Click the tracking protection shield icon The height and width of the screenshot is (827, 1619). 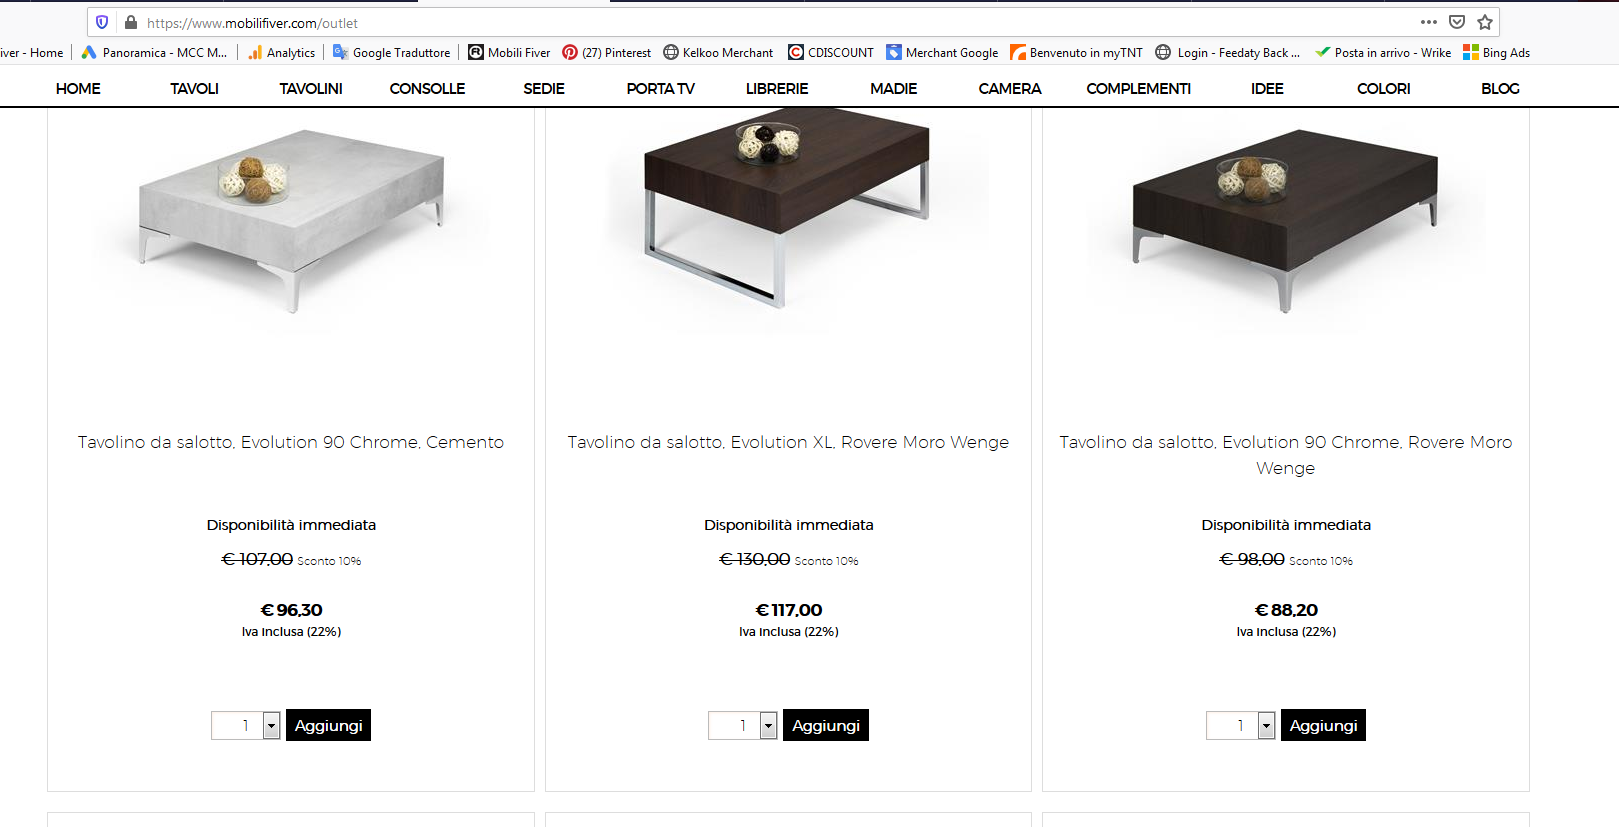(x=102, y=22)
